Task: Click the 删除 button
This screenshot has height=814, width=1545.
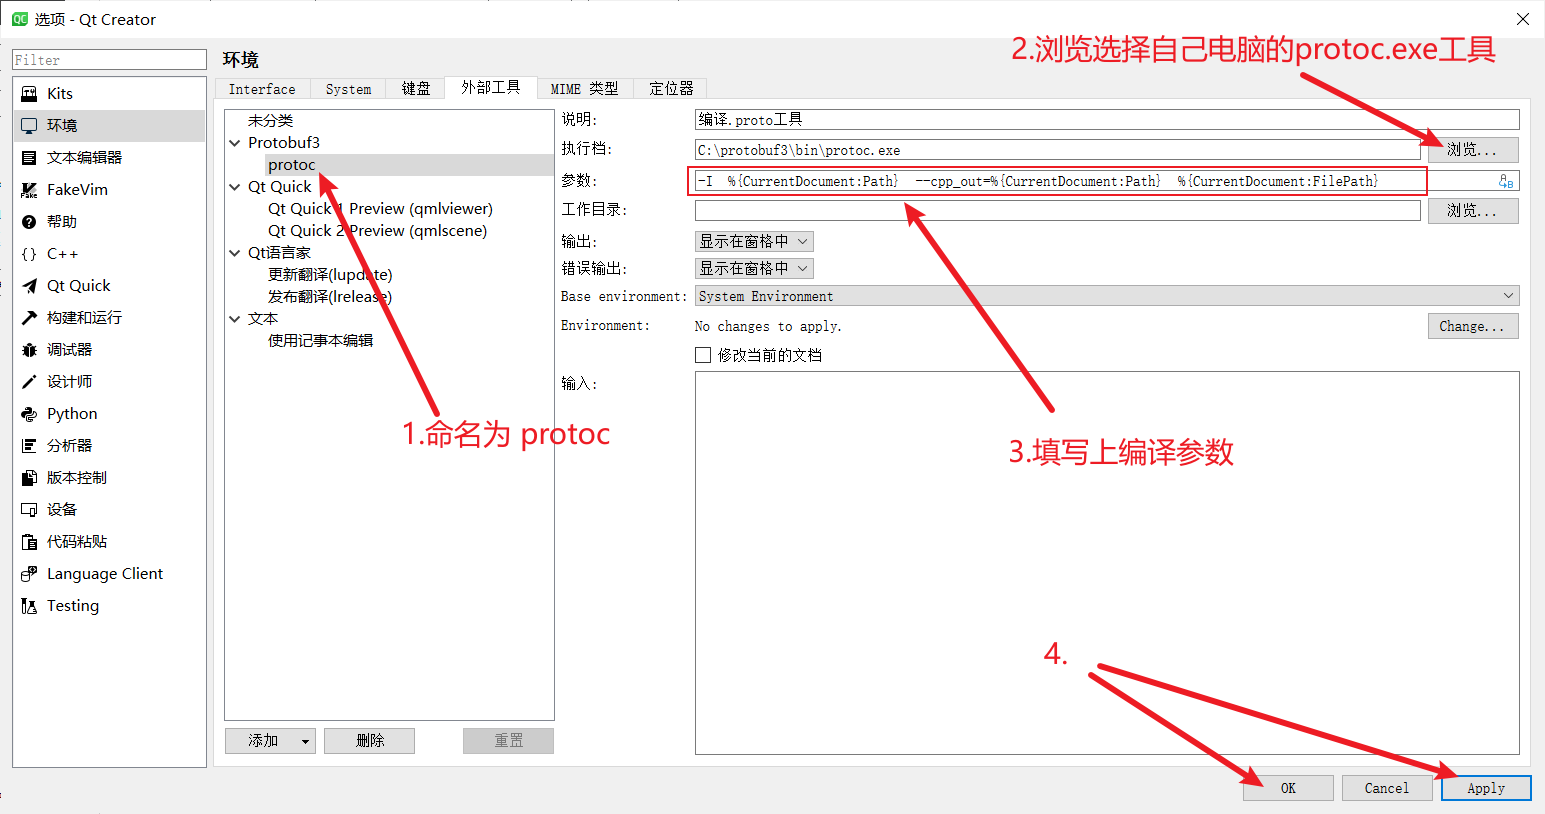Action: [370, 741]
